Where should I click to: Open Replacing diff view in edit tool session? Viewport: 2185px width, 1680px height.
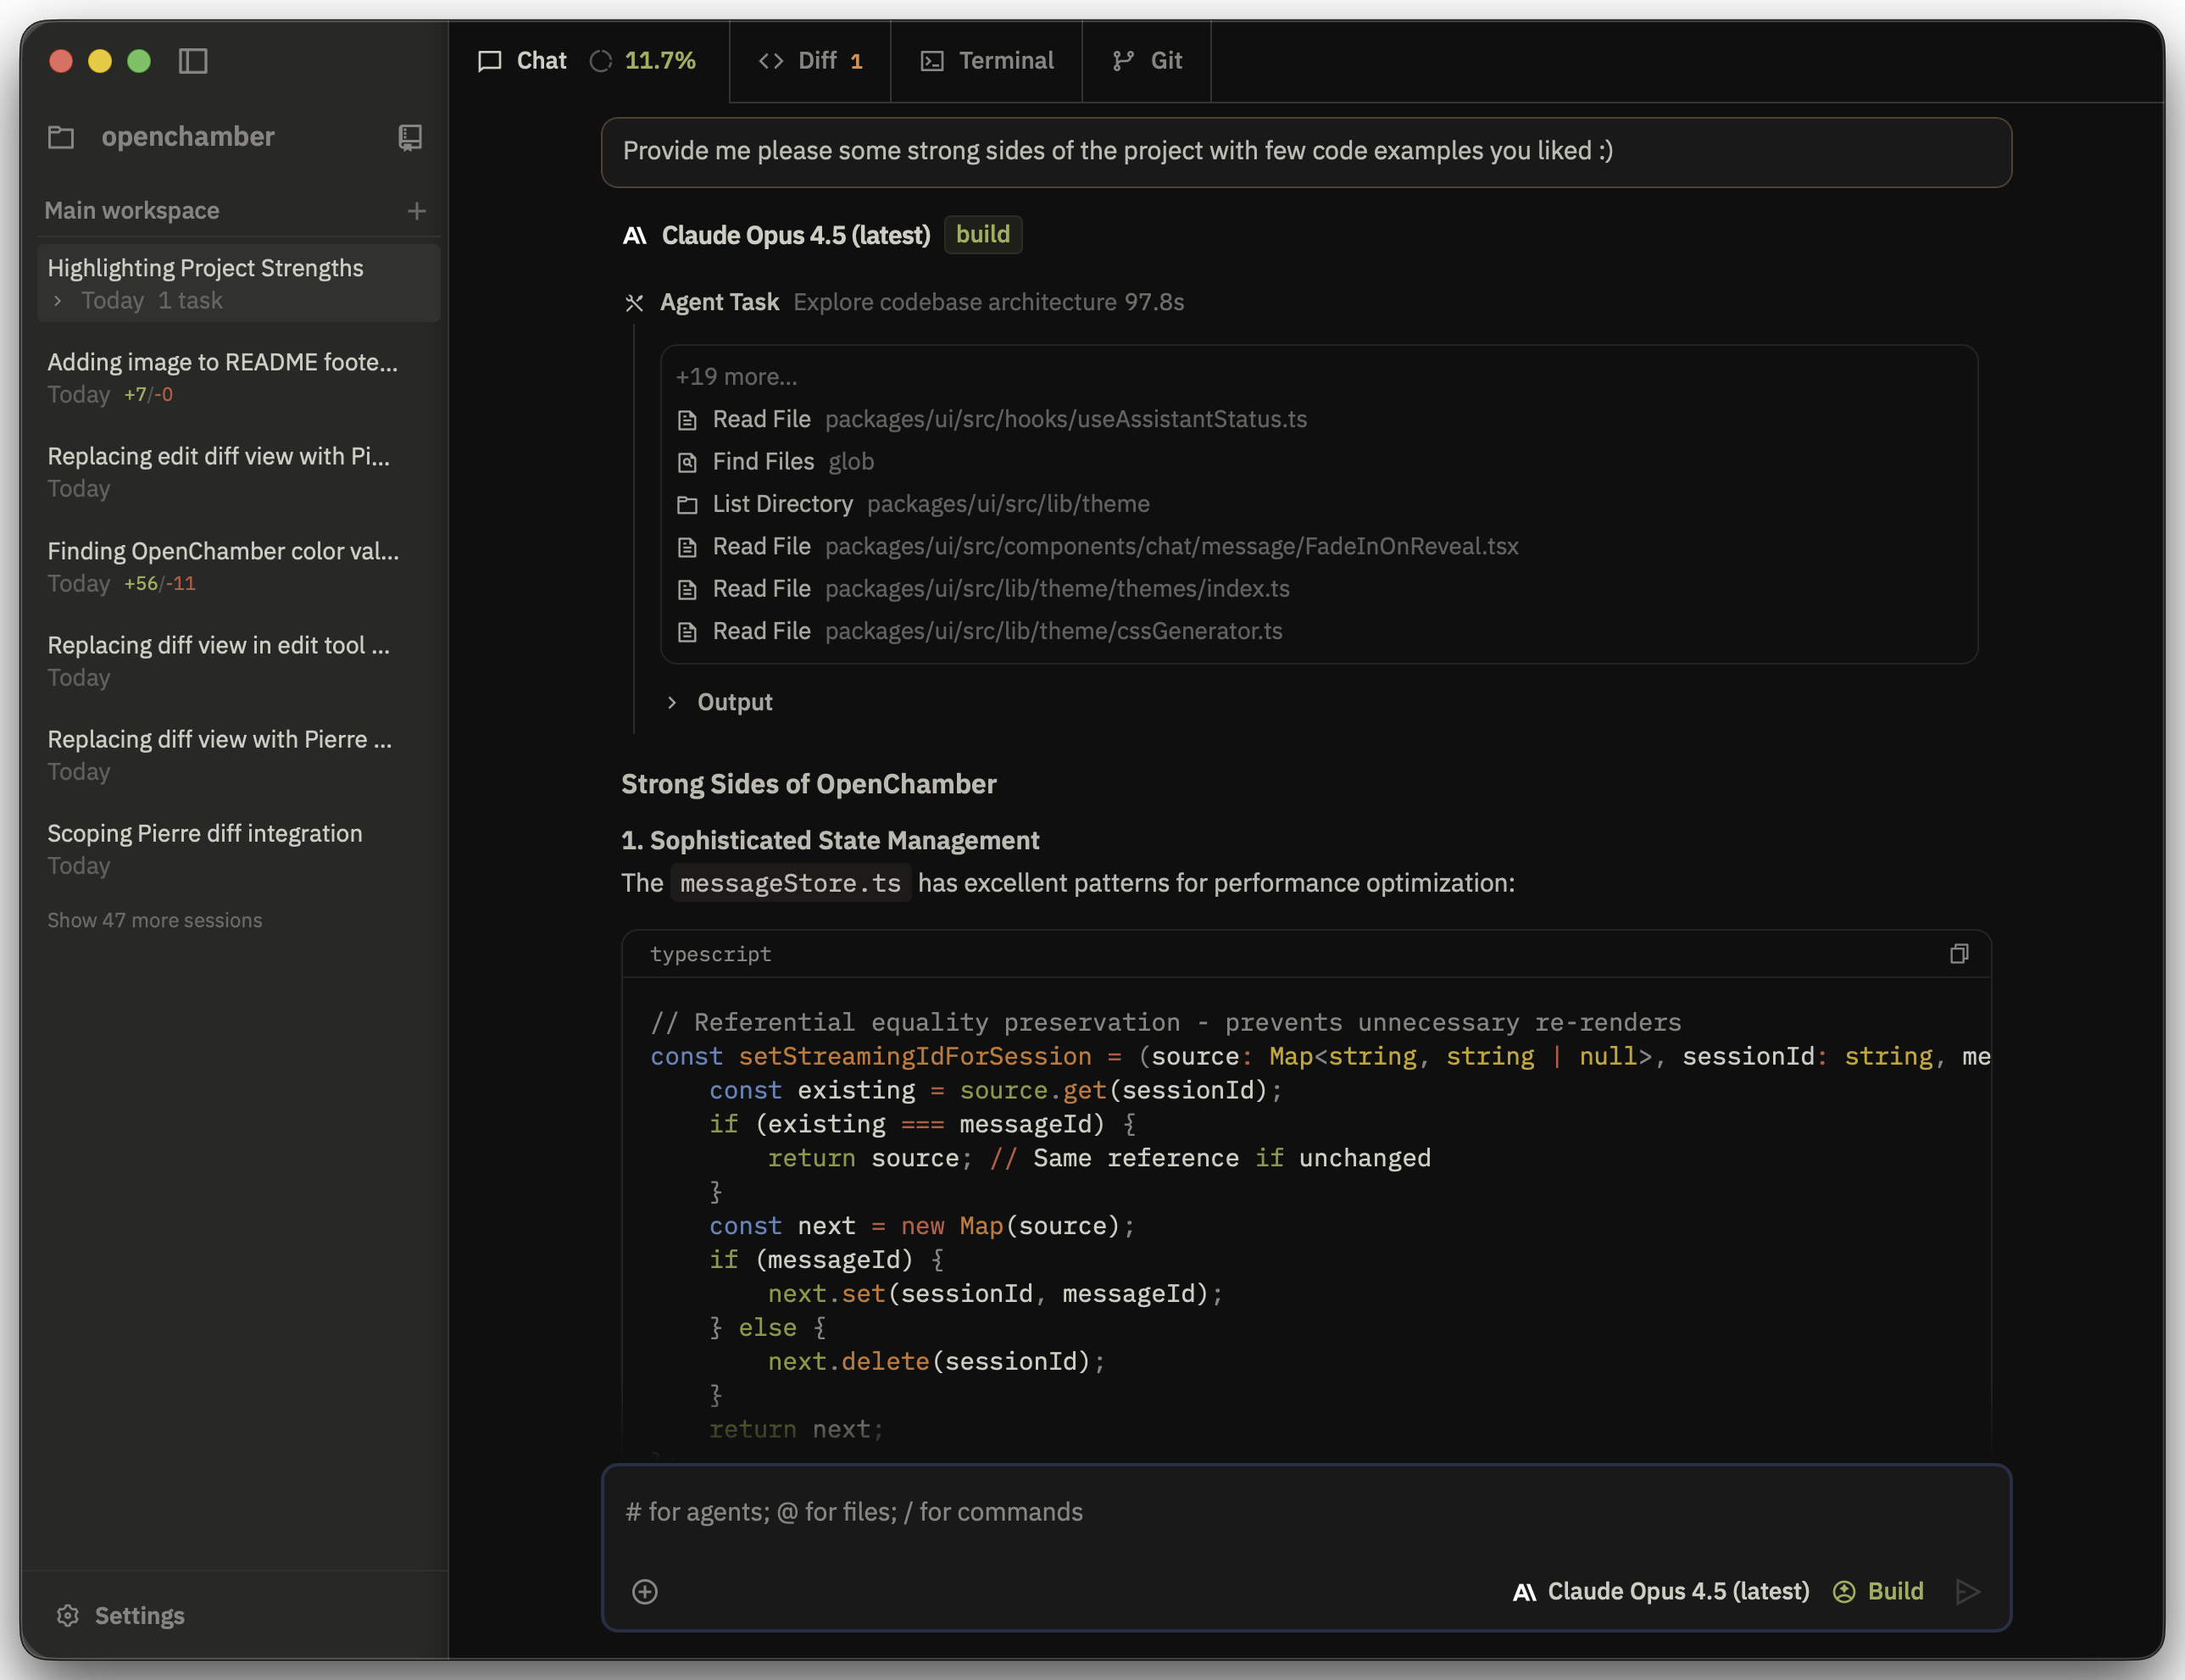(238, 660)
